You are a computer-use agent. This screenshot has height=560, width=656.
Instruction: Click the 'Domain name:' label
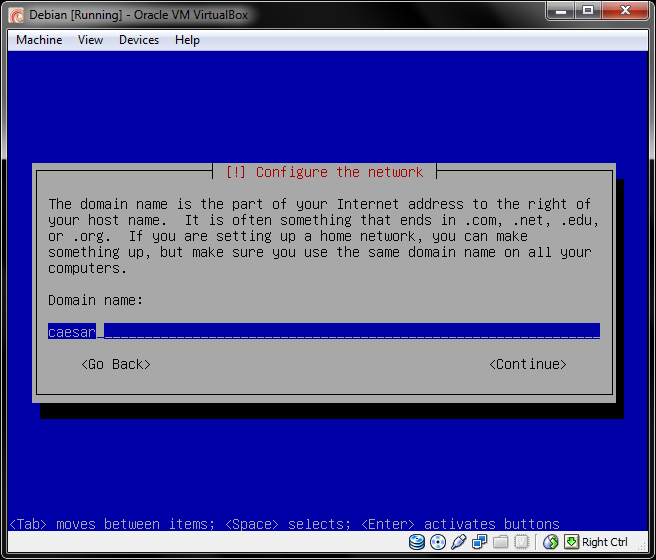coord(95,300)
